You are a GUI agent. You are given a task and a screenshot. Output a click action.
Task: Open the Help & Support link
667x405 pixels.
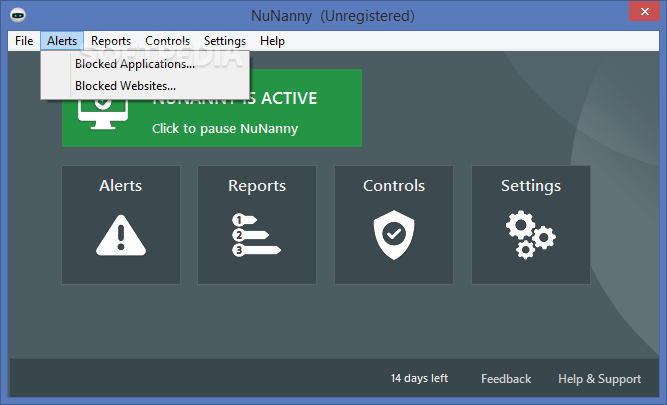pyautogui.click(x=599, y=379)
